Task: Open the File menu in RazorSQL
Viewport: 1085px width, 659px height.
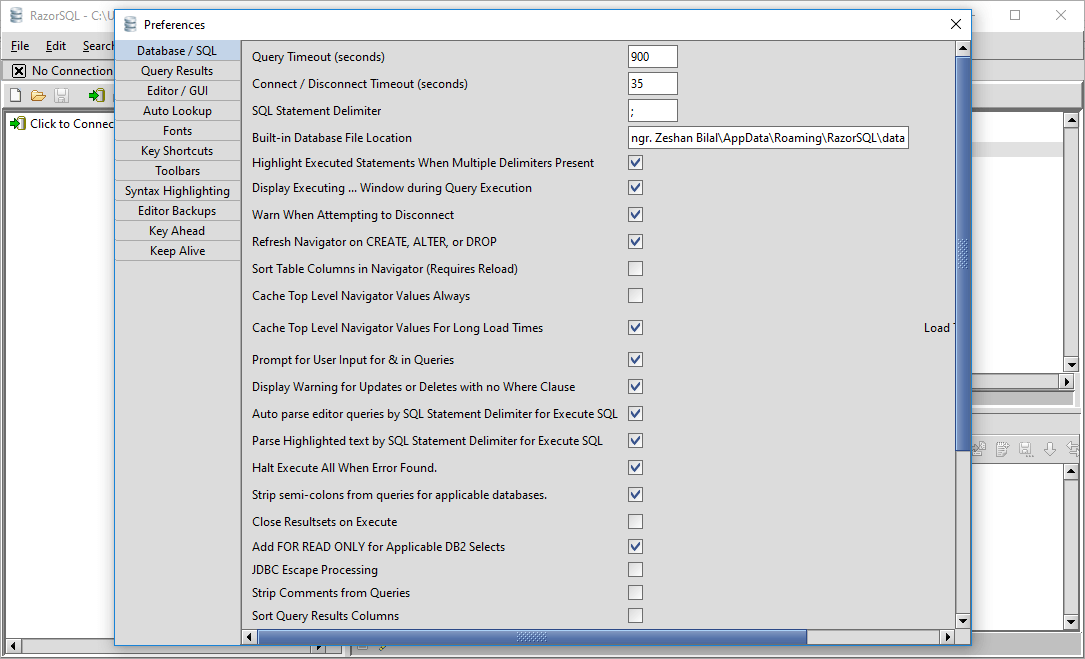Action: point(20,46)
